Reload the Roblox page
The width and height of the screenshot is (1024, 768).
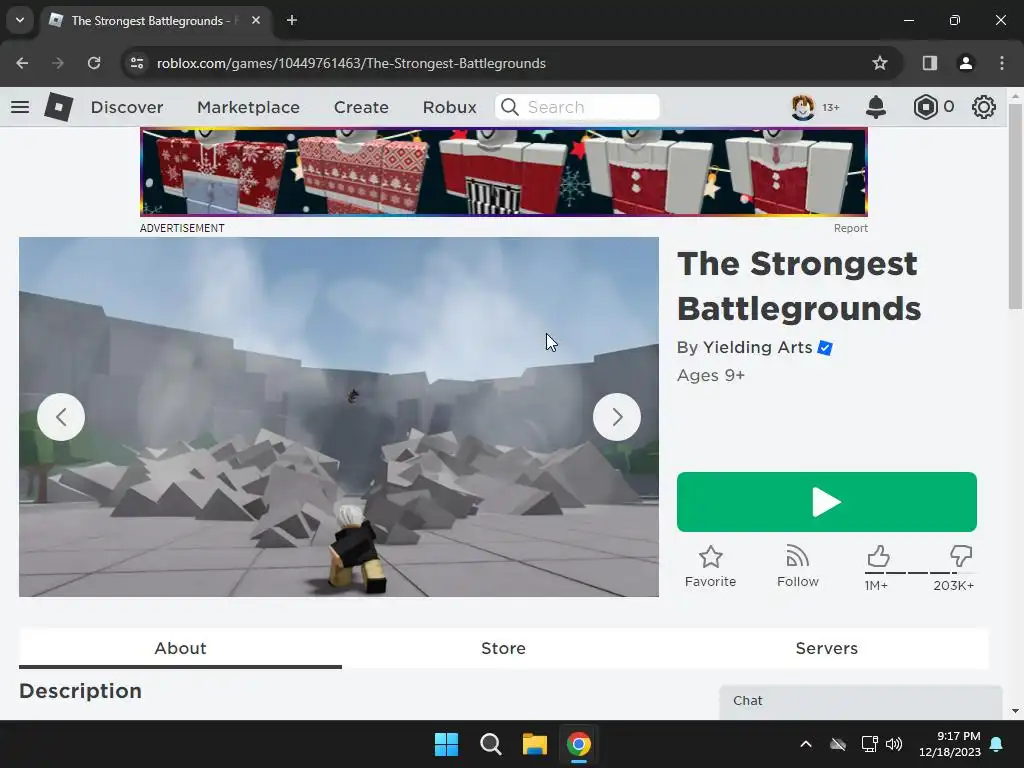(x=94, y=63)
